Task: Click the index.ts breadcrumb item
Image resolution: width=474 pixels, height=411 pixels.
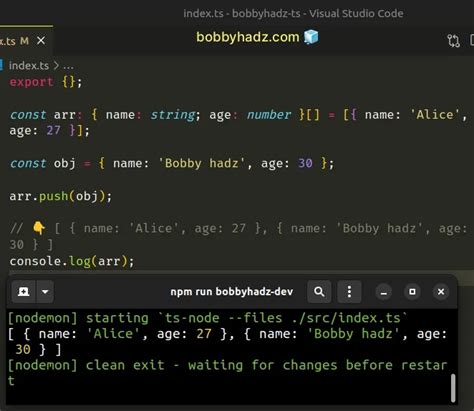Action: [29, 66]
